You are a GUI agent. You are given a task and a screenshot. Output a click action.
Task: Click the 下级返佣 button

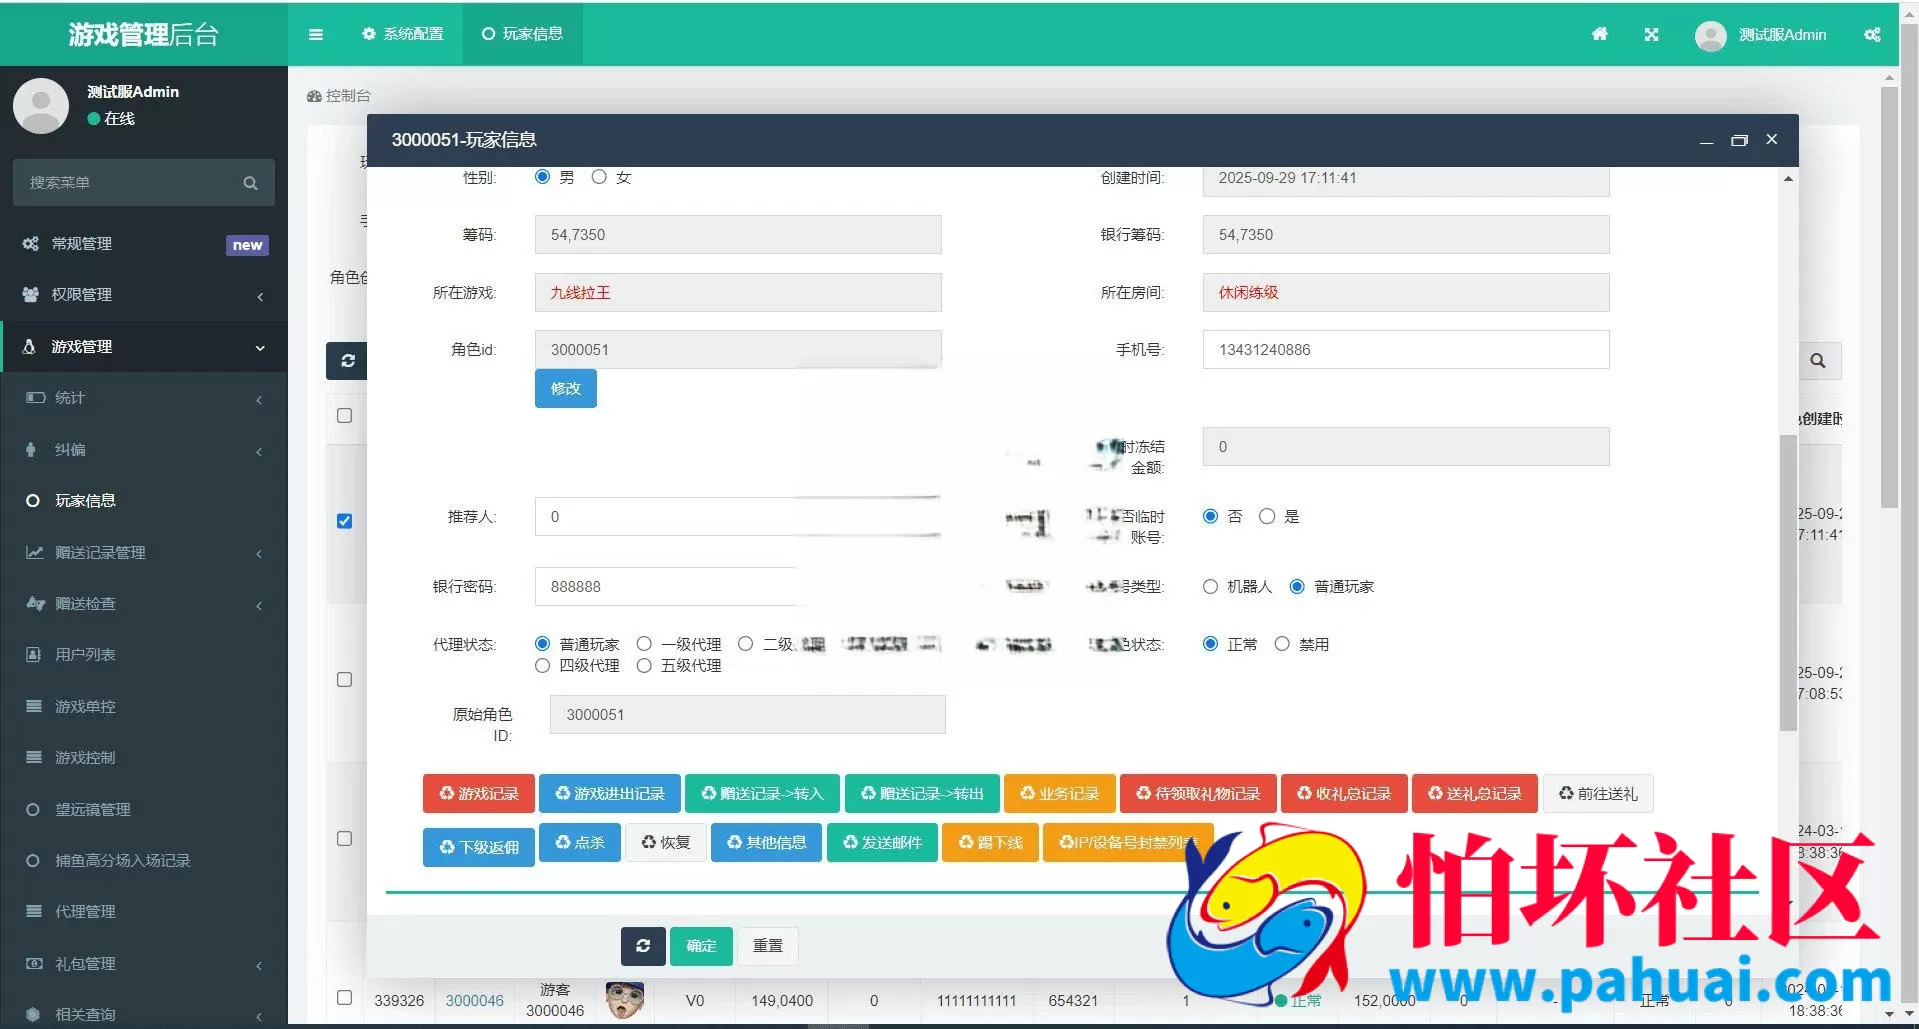click(479, 847)
